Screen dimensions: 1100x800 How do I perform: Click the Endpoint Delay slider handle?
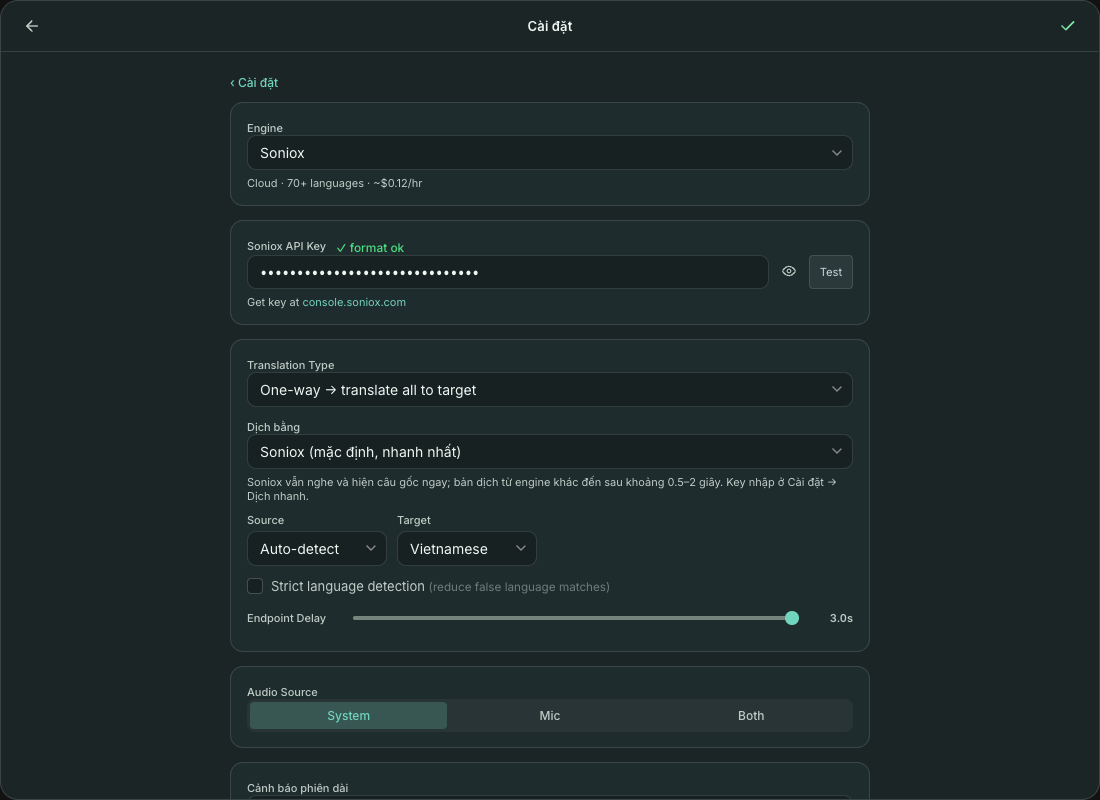(792, 618)
